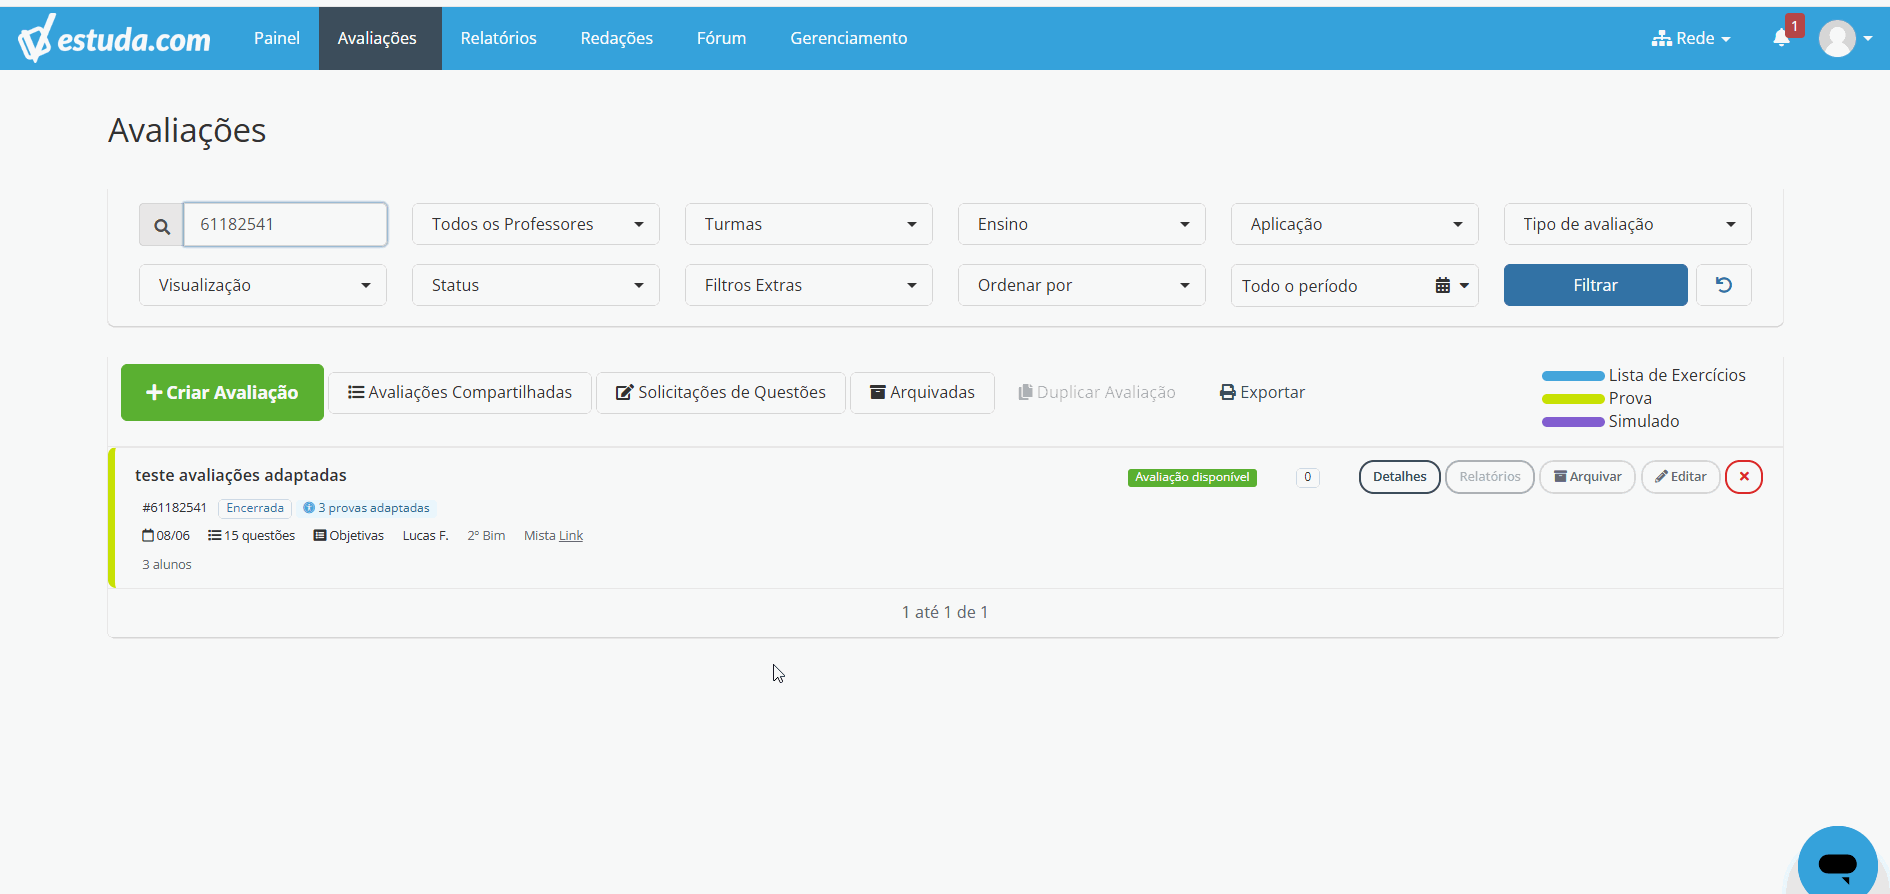
Task: Open the user avatar menu
Action: (x=1845, y=39)
